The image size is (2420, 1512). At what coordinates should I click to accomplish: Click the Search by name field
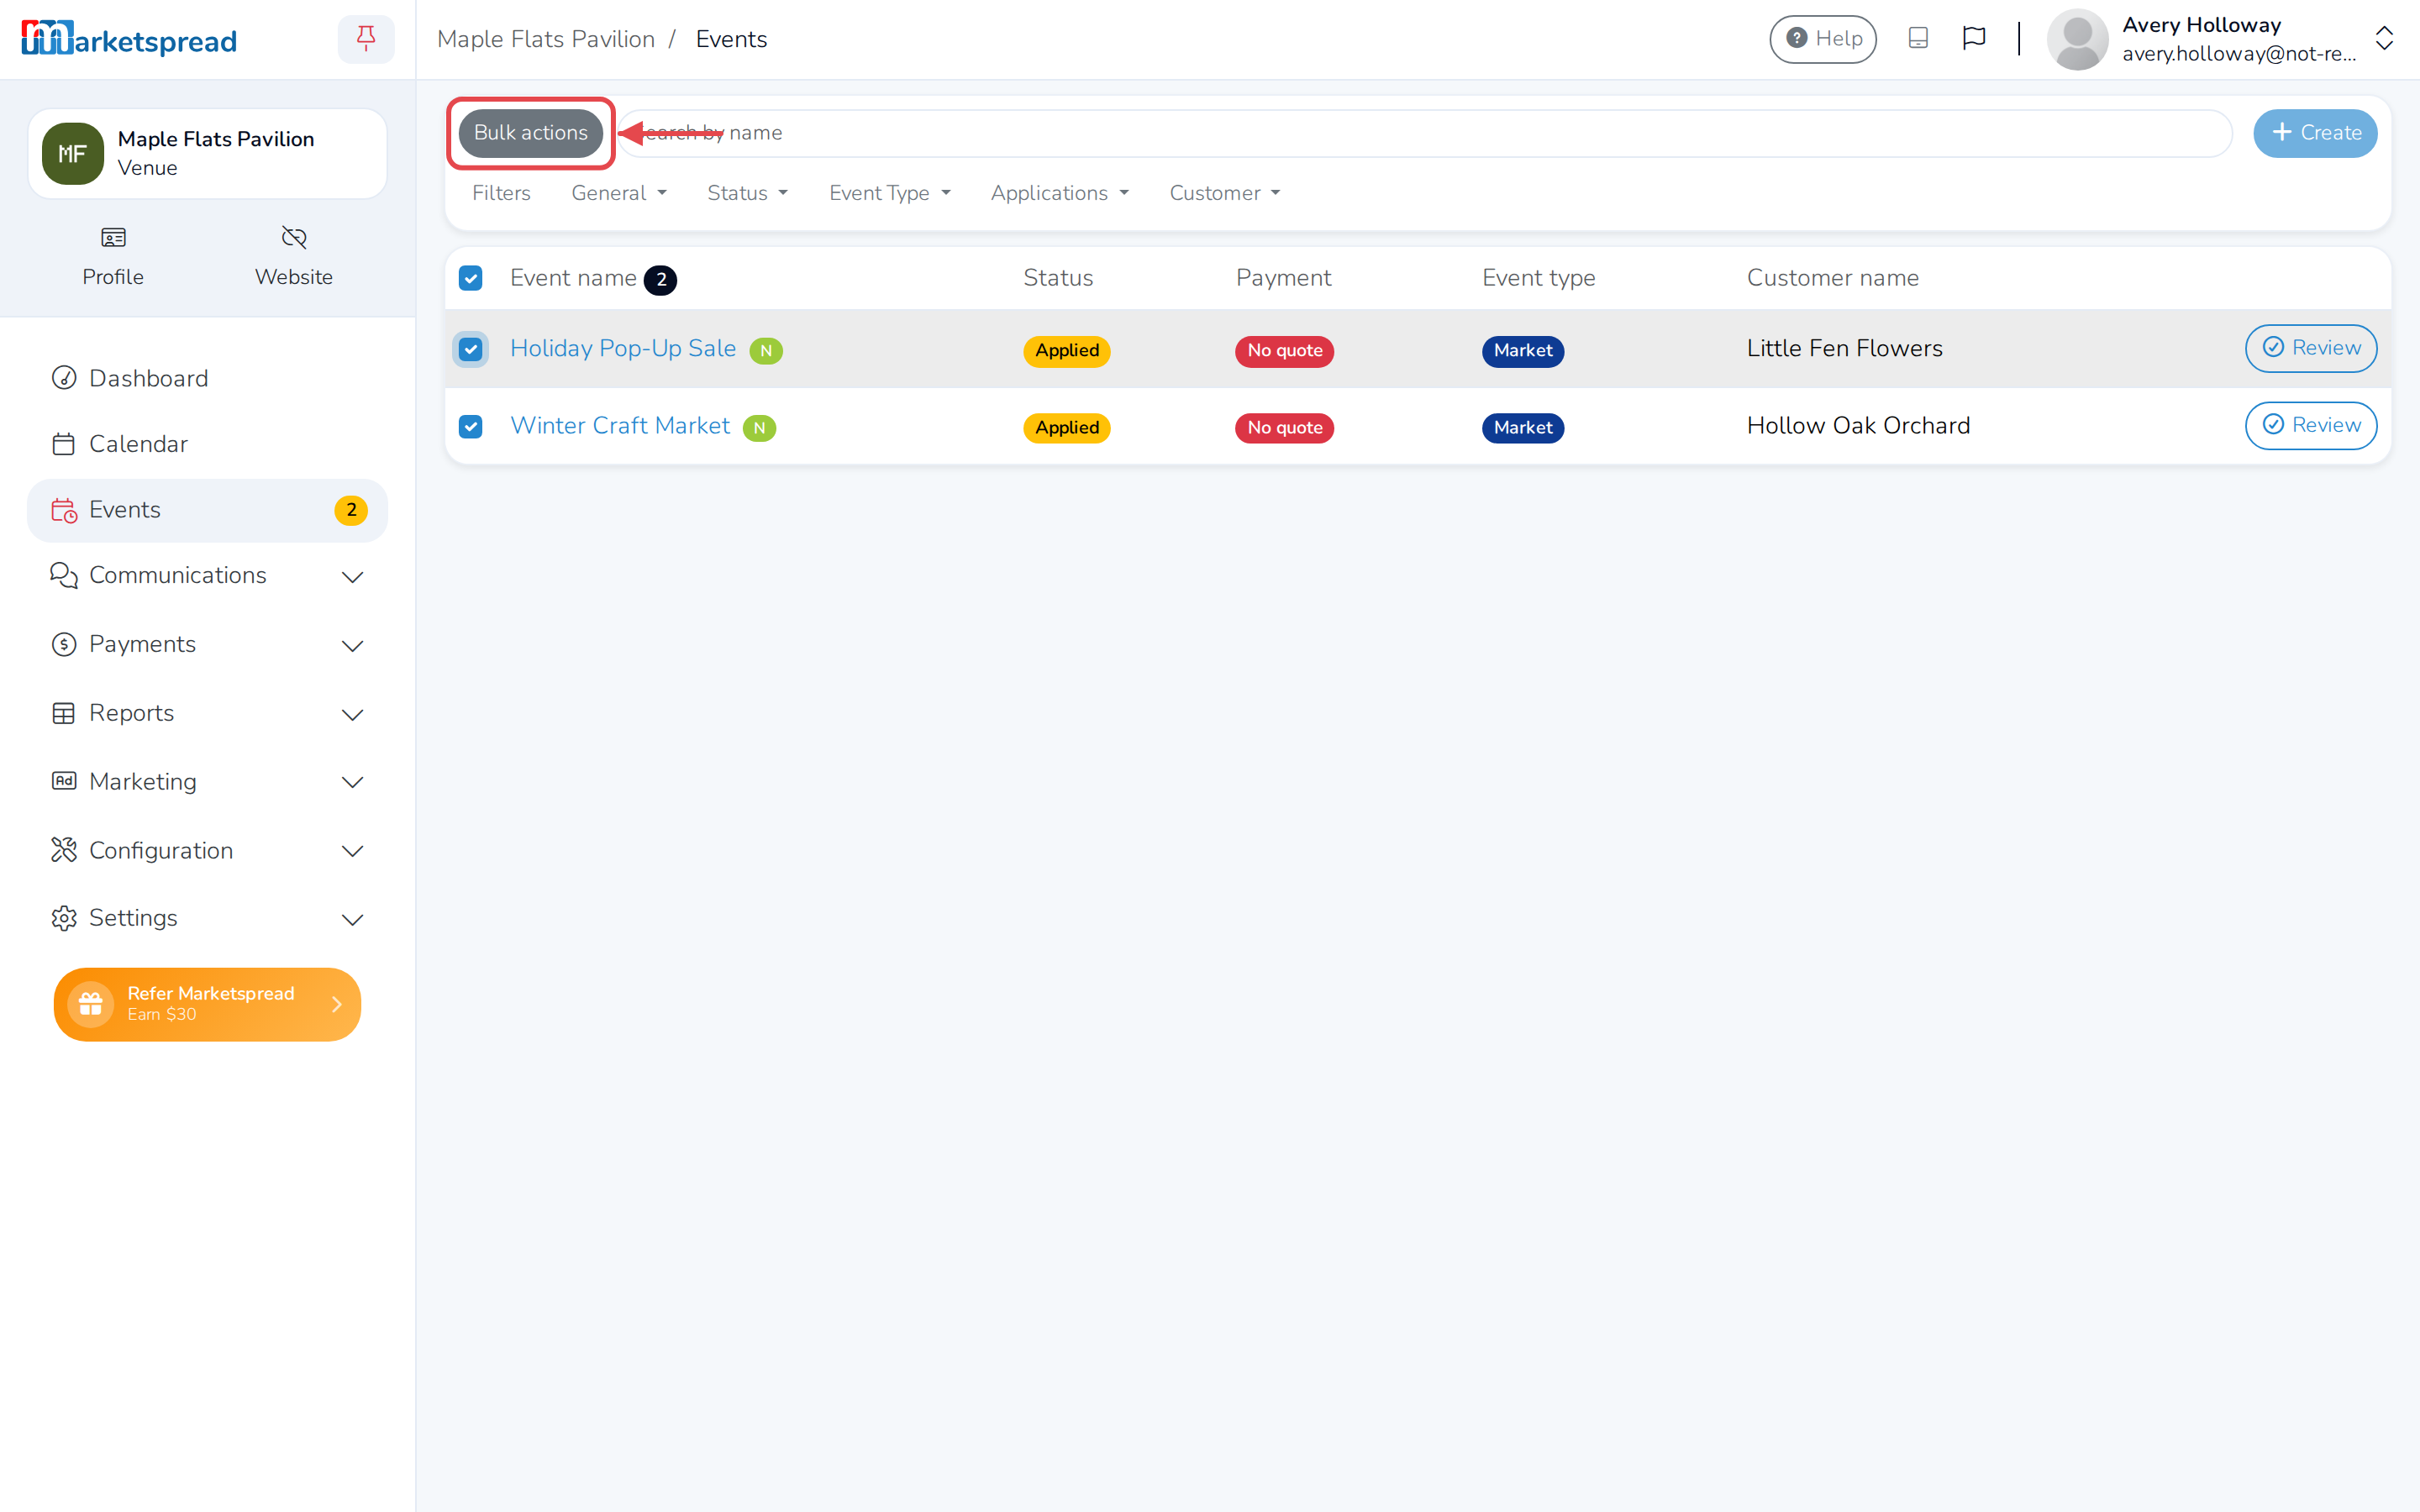[1425, 133]
